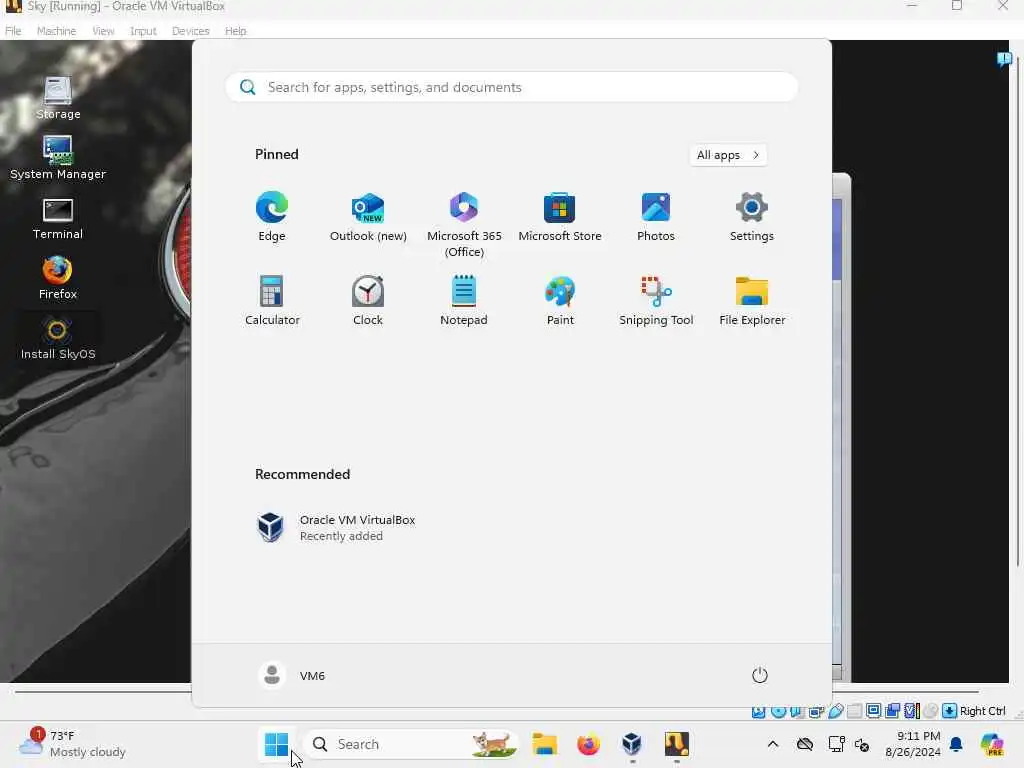The width and height of the screenshot is (1024, 768).
Task: Open the Snipping Tool
Action: click(x=656, y=301)
